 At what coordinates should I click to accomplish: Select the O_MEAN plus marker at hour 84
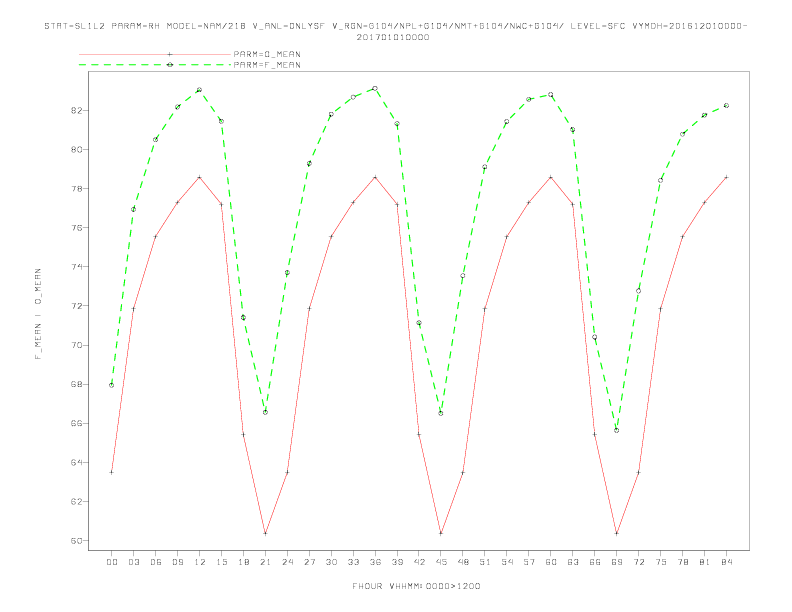pos(727,177)
